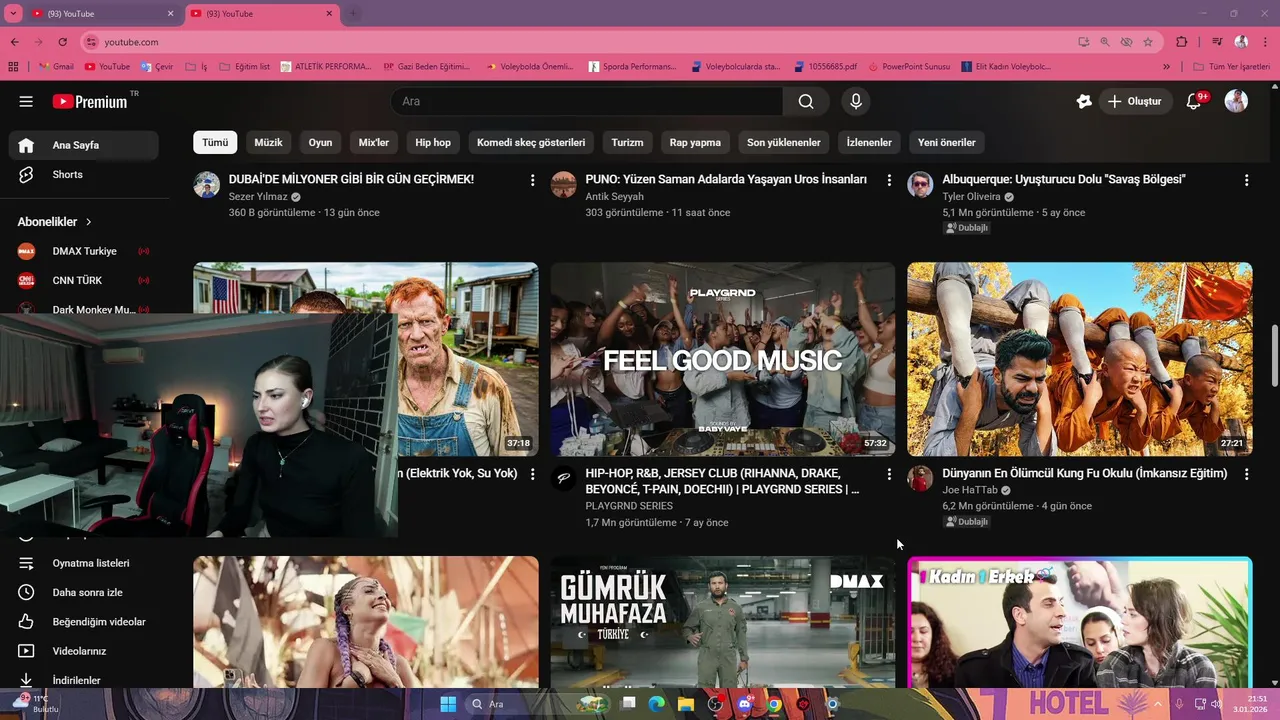Click the YouTube Premium logo

click(x=90, y=101)
